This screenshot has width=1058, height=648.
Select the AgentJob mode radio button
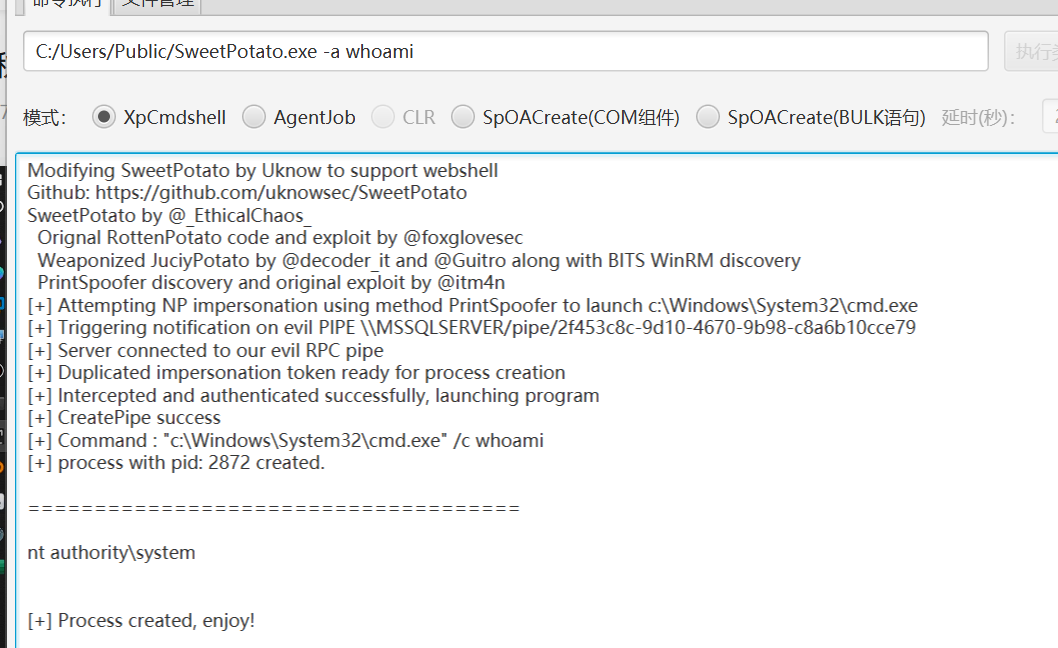(254, 117)
